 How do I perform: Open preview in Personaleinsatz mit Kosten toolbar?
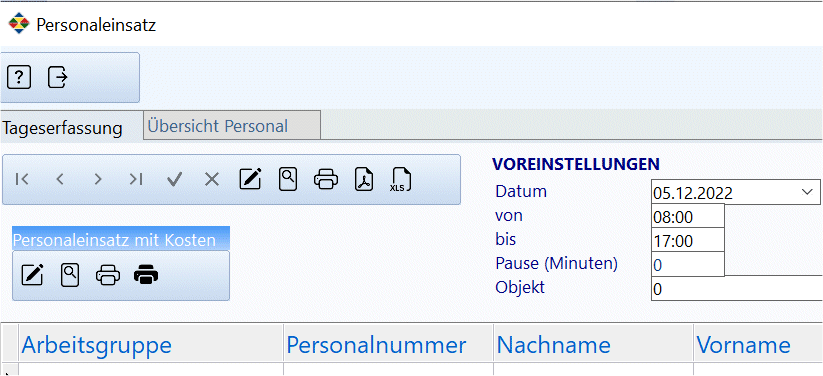[x=70, y=275]
